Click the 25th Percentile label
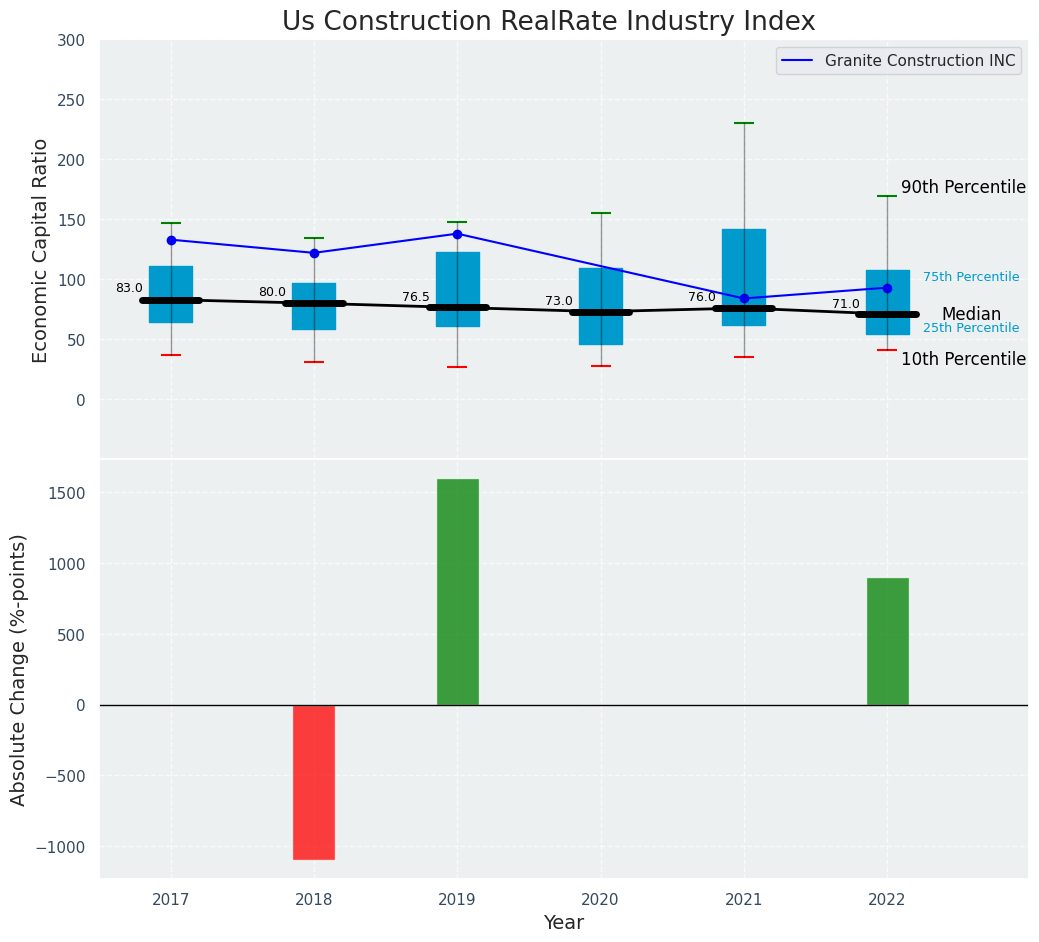Image resolution: width=1039 pixels, height=942 pixels. [x=971, y=328]
